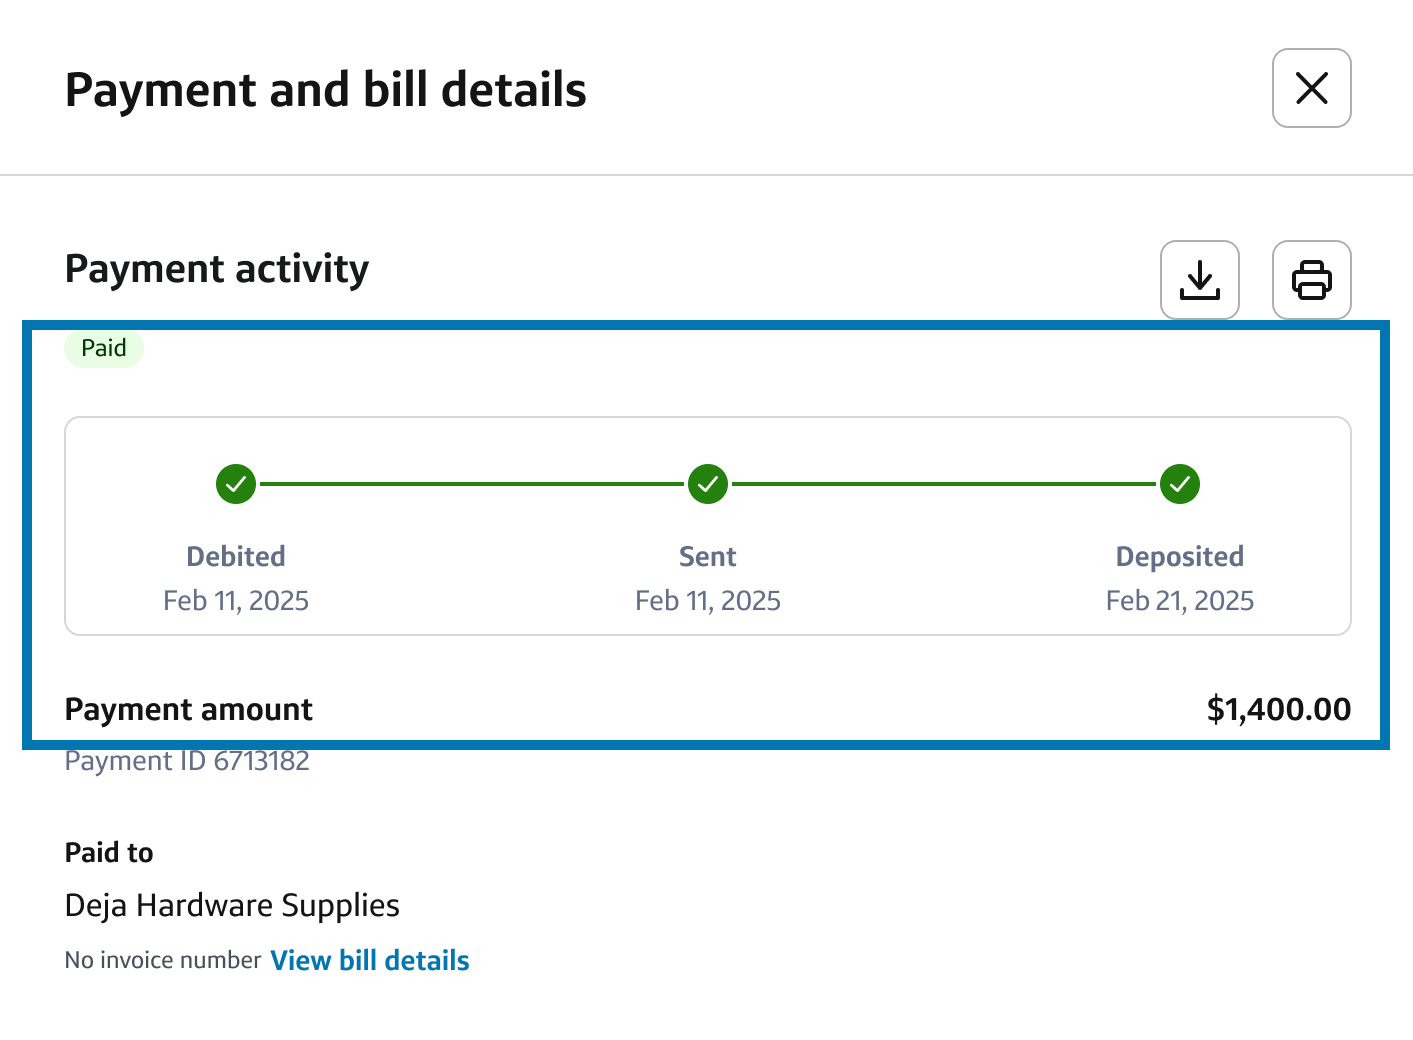Open the View bill details link
1413x1040 pixels.
click(369, 960)
